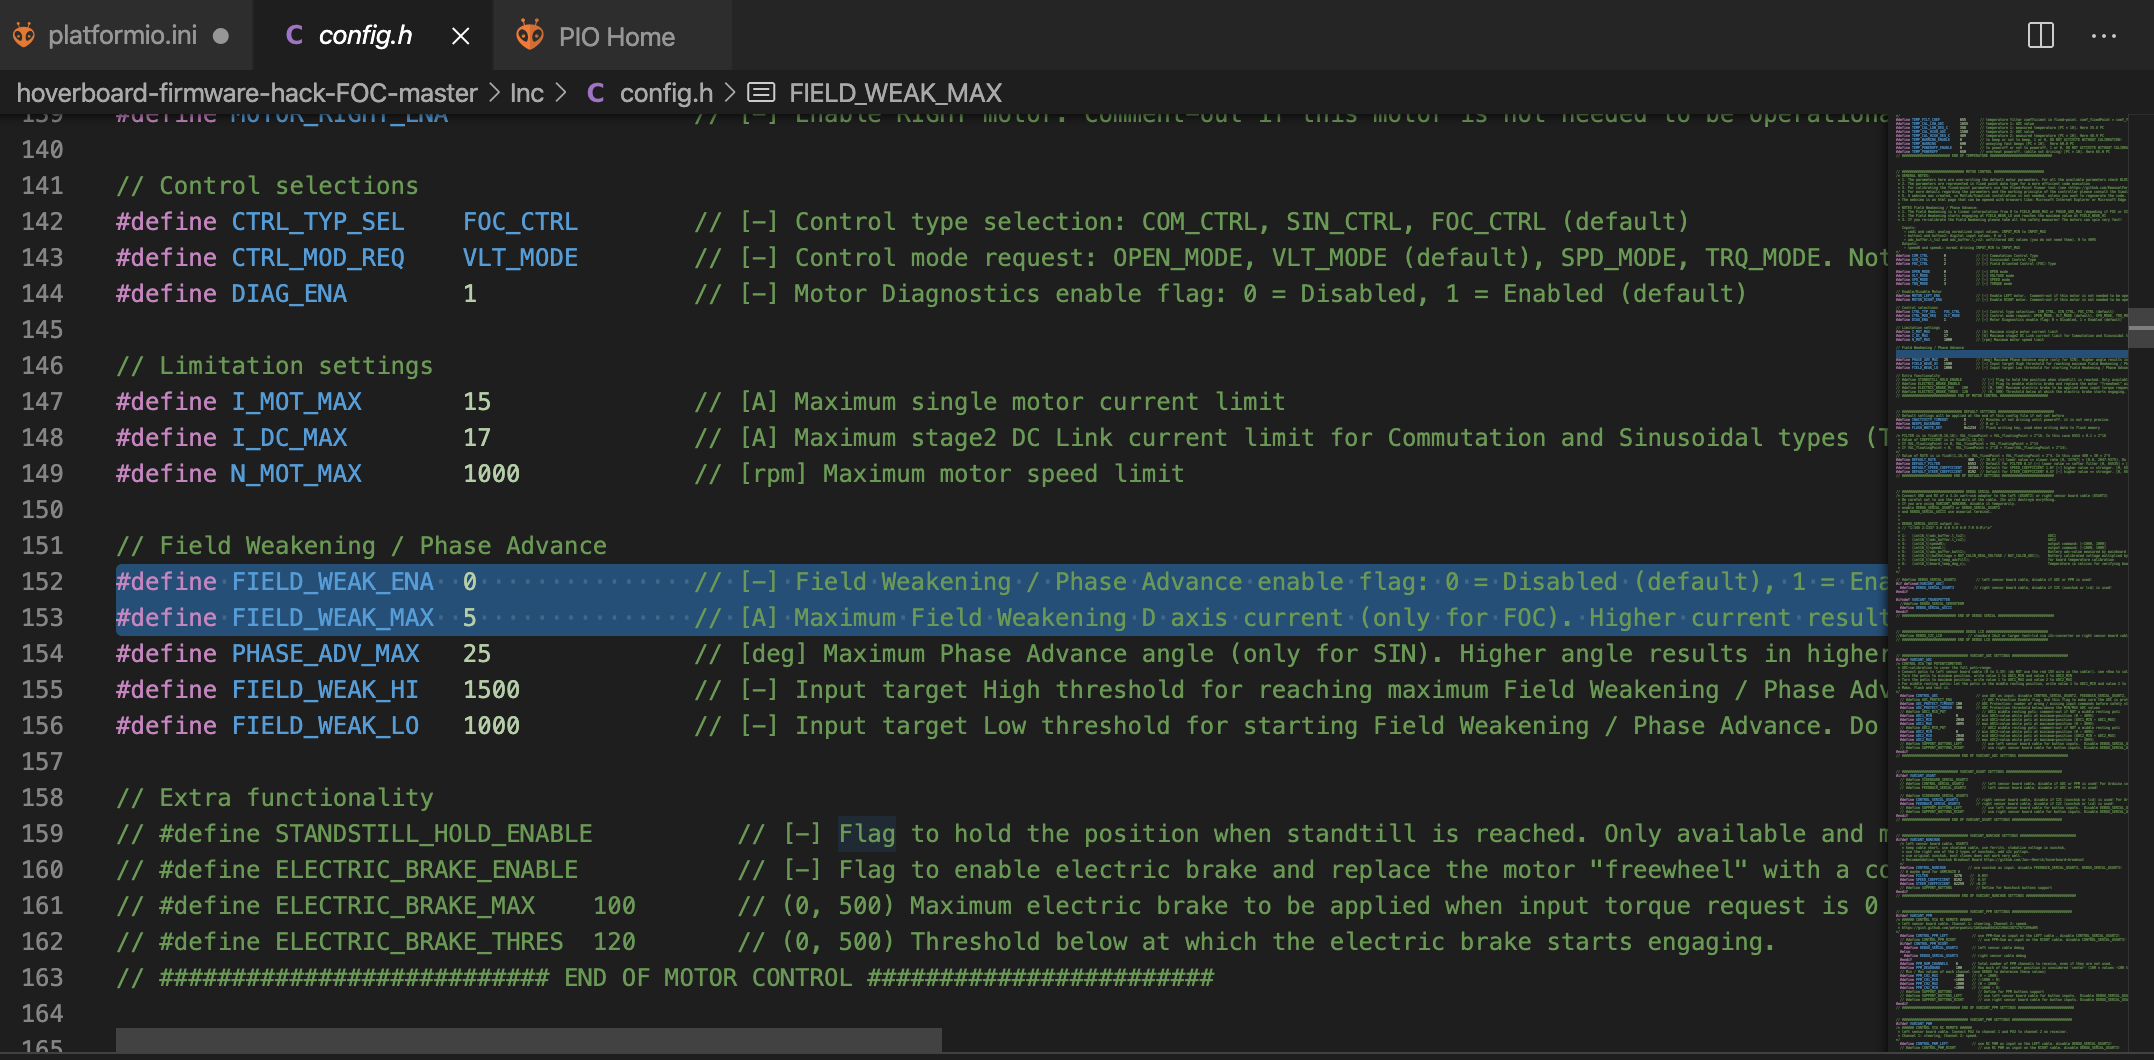Click the '// Control selections' comment
Screen dimensions: 2154x1060
[x=267, y=186]
